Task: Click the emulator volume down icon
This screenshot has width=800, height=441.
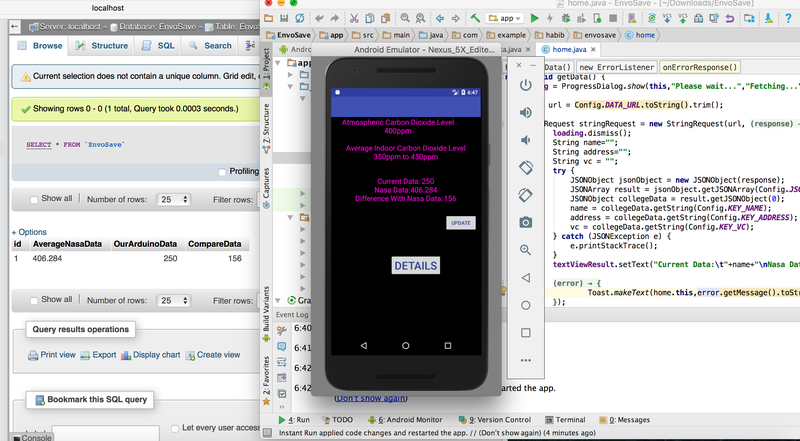Action: pyautogui.click(x=526, y=139)
